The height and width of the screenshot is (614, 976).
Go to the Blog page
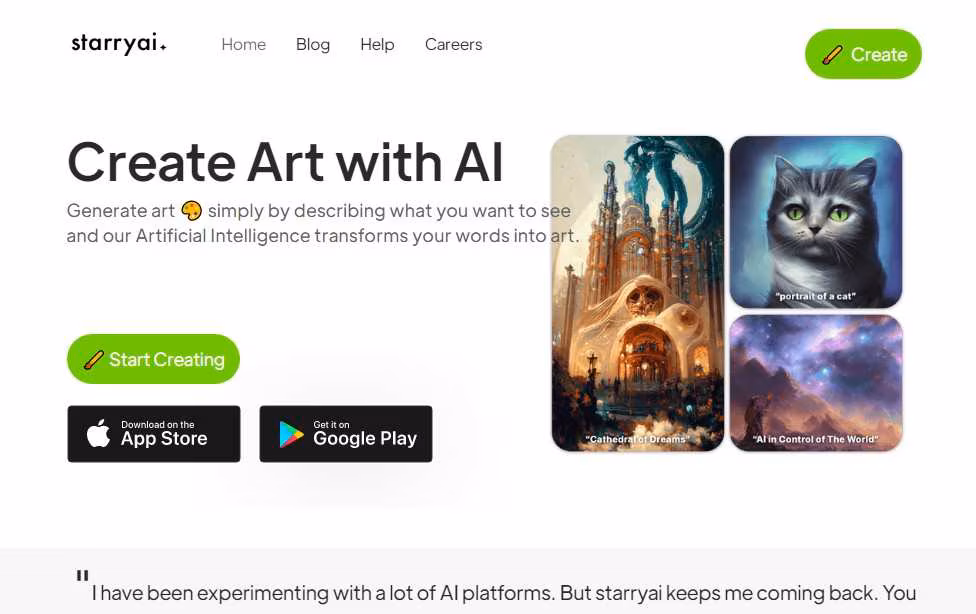(313, 44)
